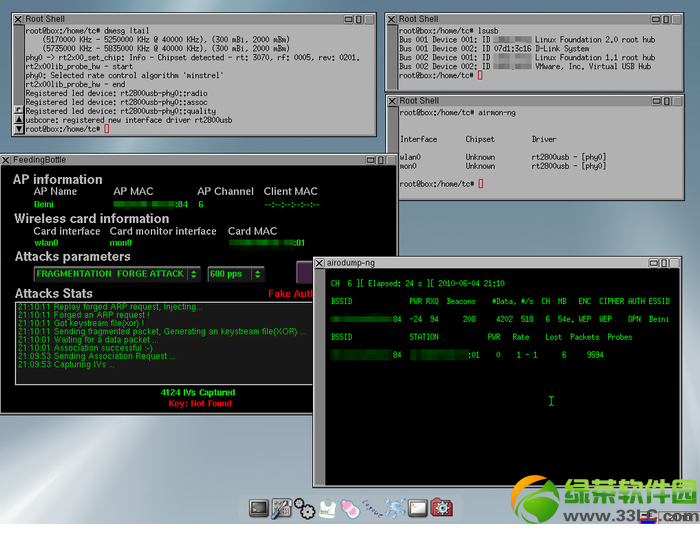This screenshot has height=537, width=700.
Task: Open the red folder gear icon in dock
Action: pos(442,508)
